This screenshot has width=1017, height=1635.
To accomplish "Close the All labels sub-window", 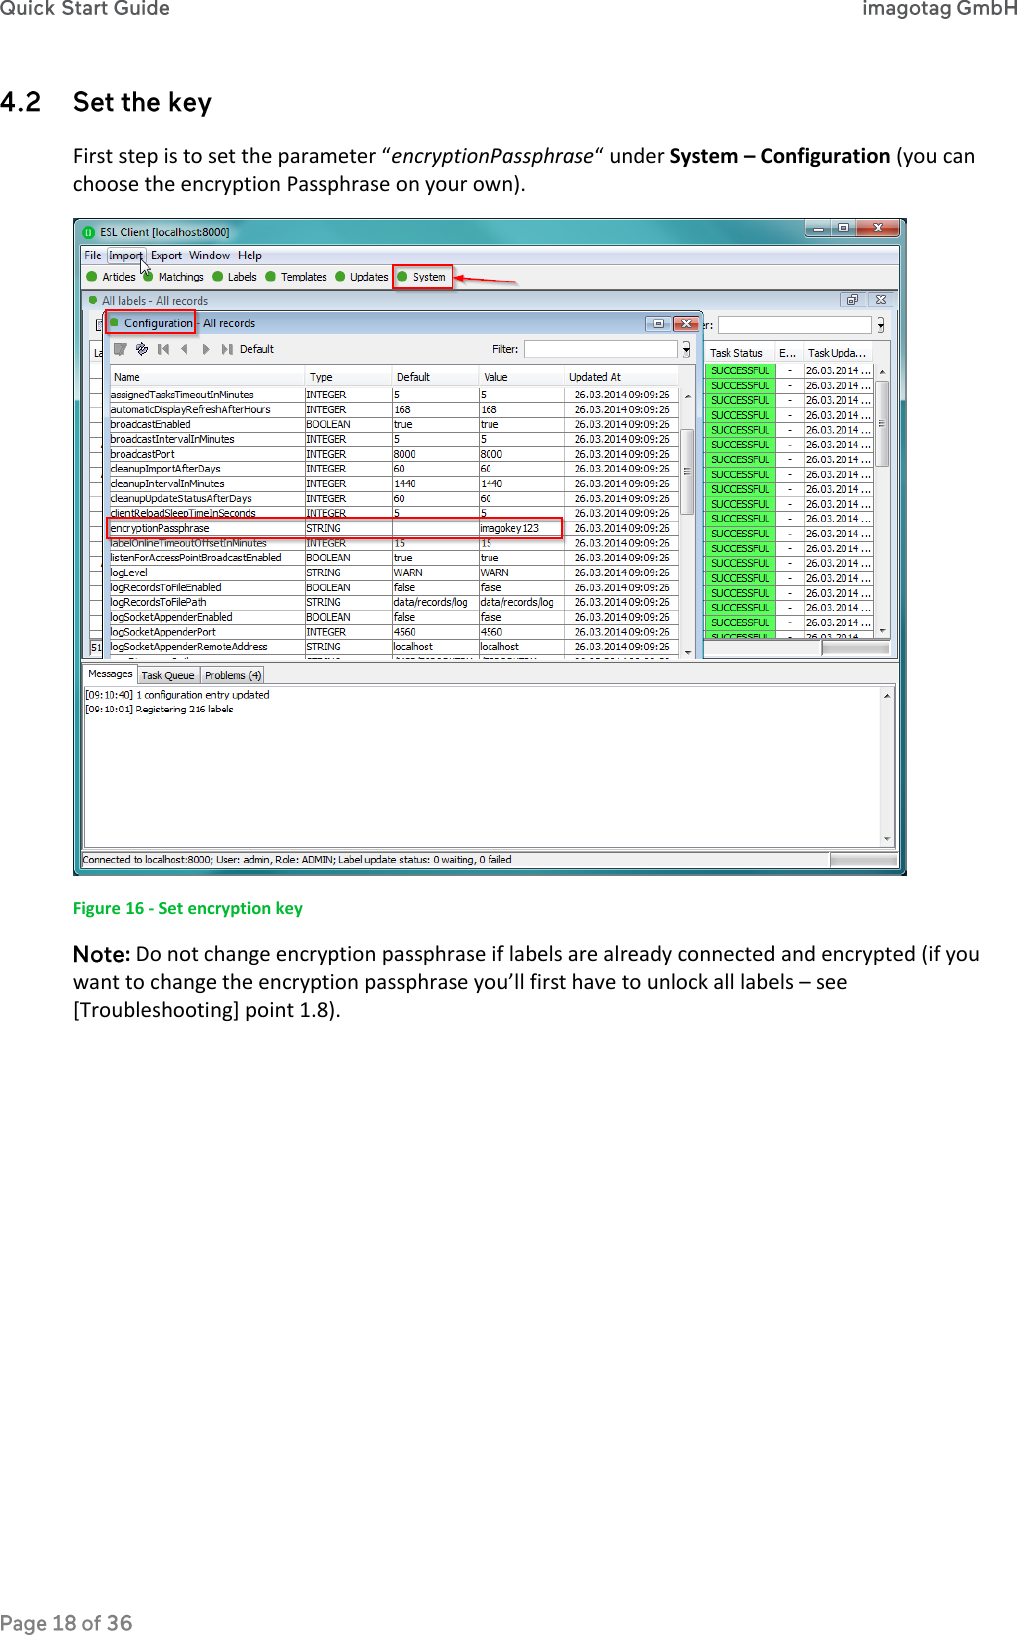I will 880,300.
